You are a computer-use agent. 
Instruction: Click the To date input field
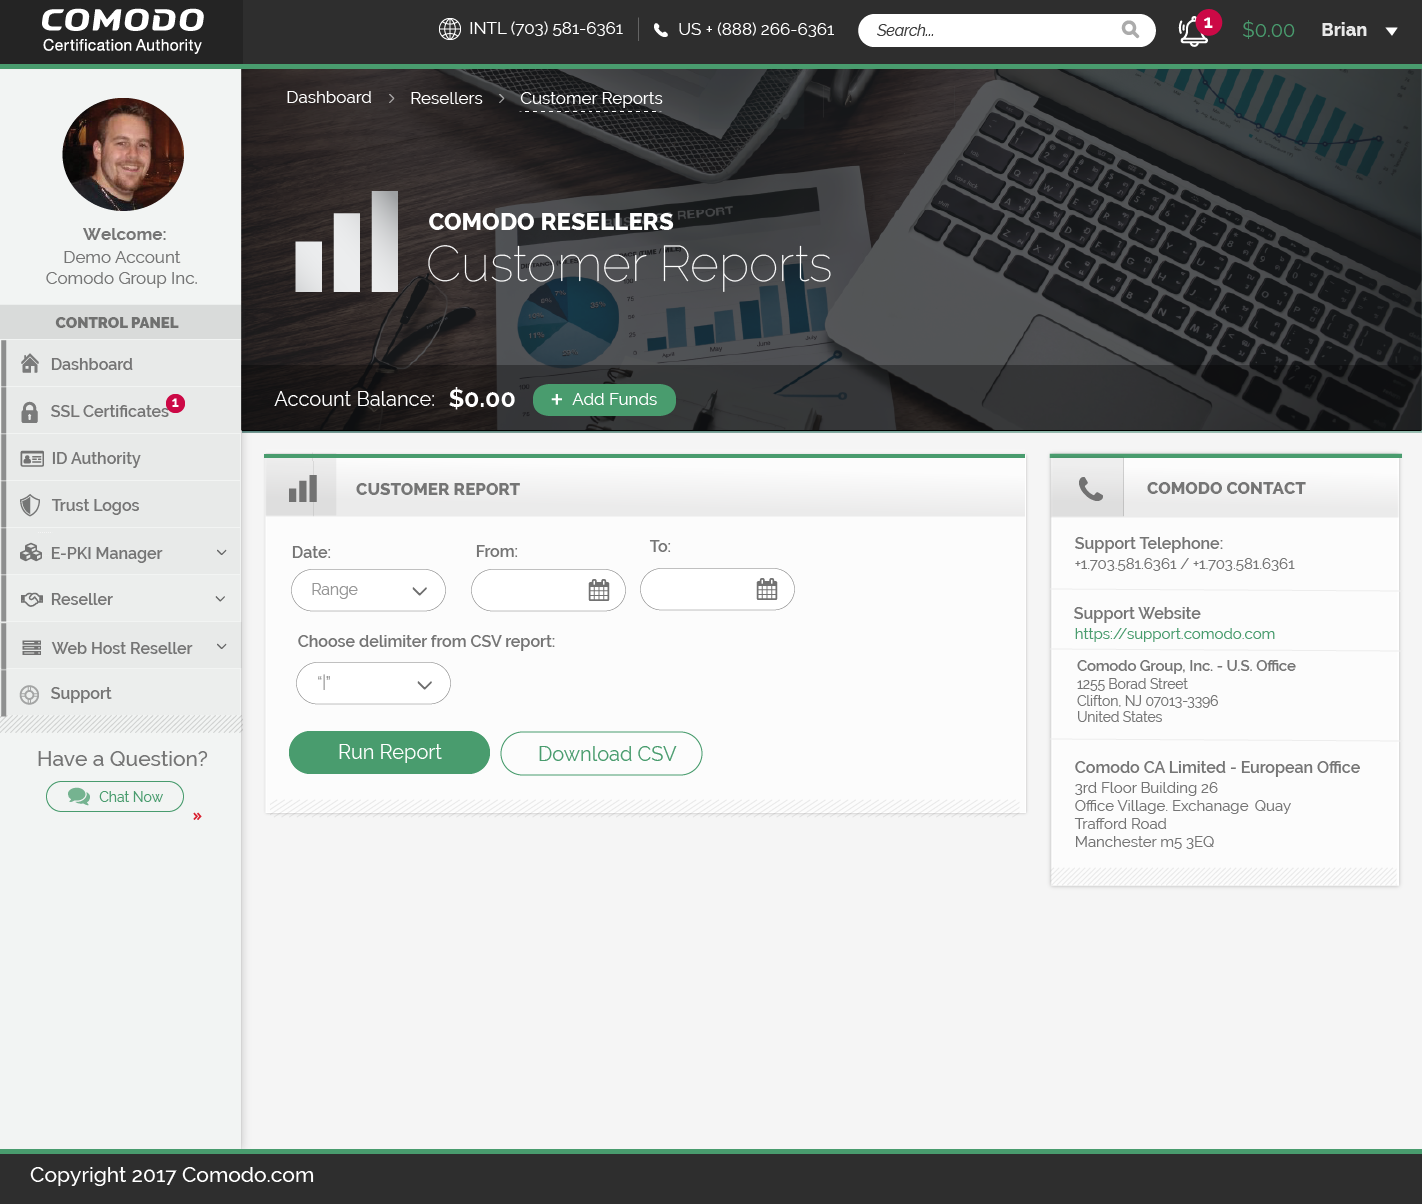click(x=717, y=589)
